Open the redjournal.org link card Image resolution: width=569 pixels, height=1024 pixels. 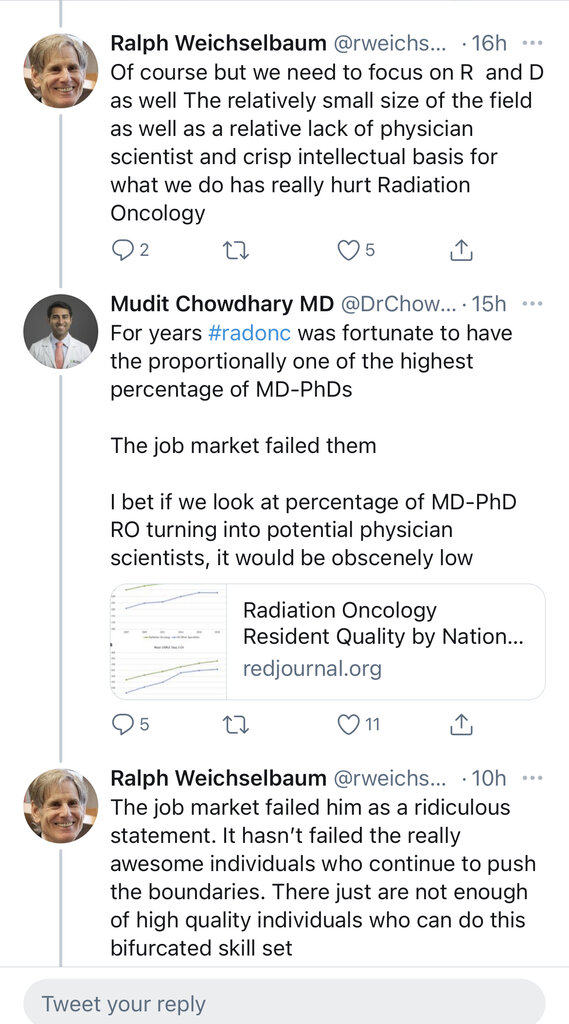328,641
